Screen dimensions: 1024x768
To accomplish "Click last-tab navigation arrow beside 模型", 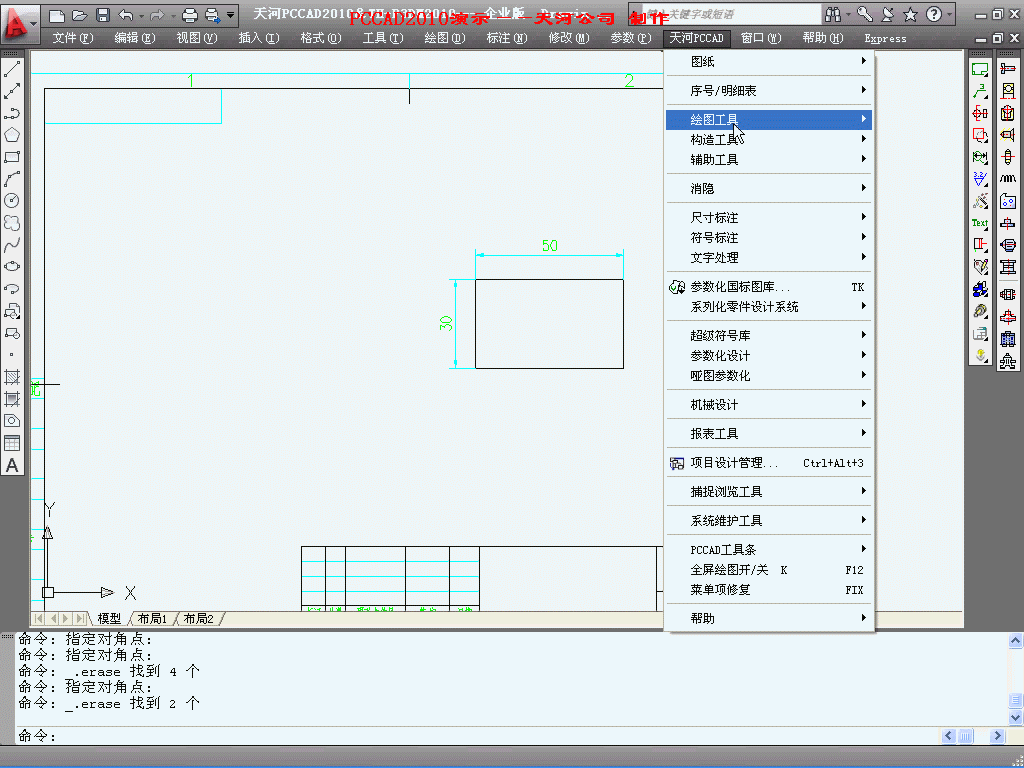I will [80, 618].
